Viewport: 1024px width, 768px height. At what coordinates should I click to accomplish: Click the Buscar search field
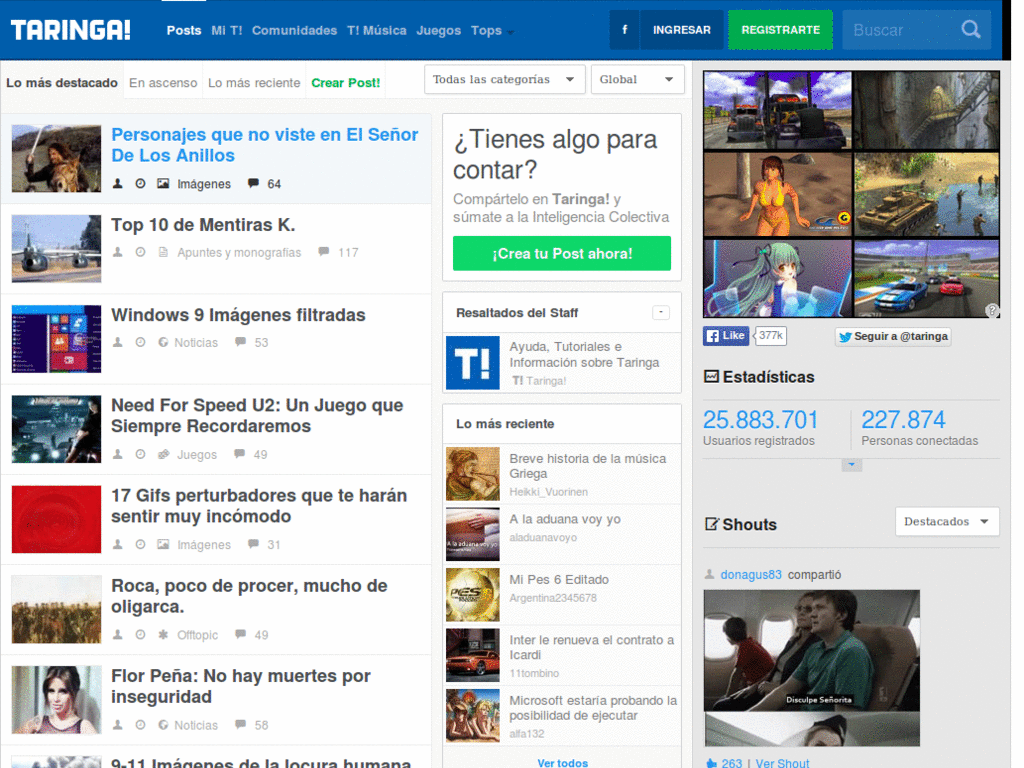[903, 30]
